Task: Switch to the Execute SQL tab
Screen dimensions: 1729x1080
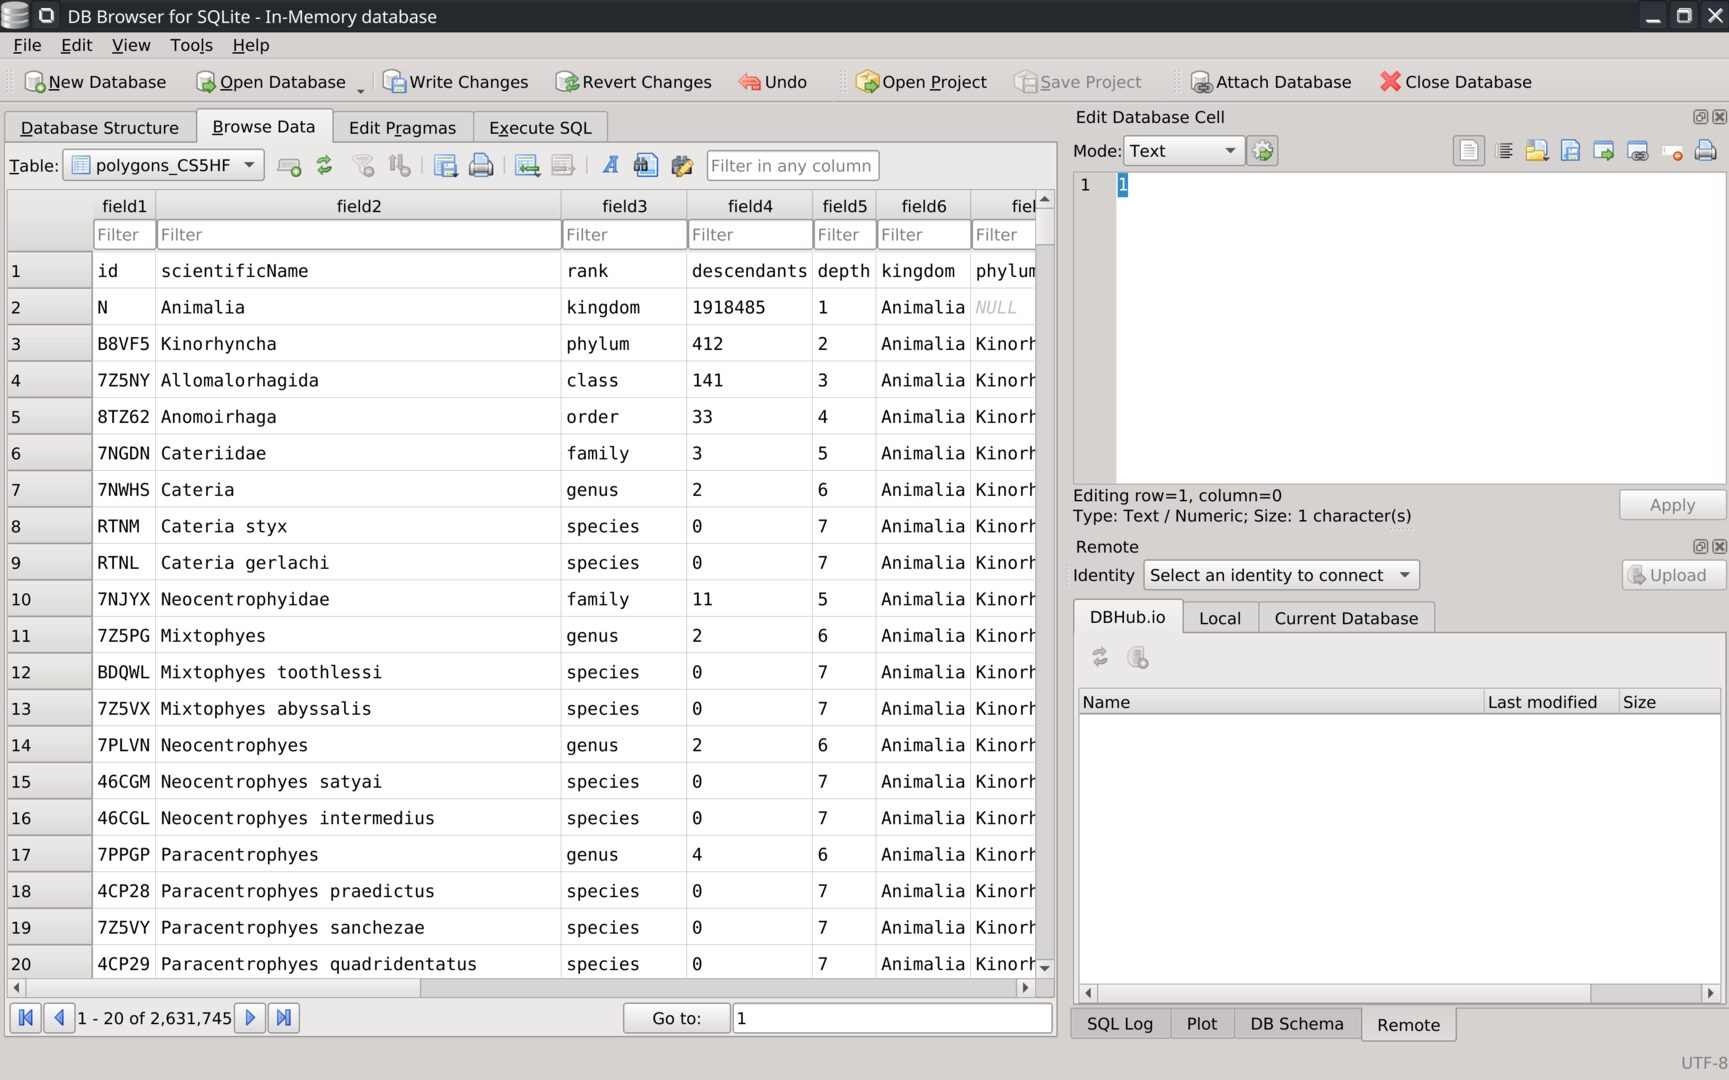Action: click(540, 128)
